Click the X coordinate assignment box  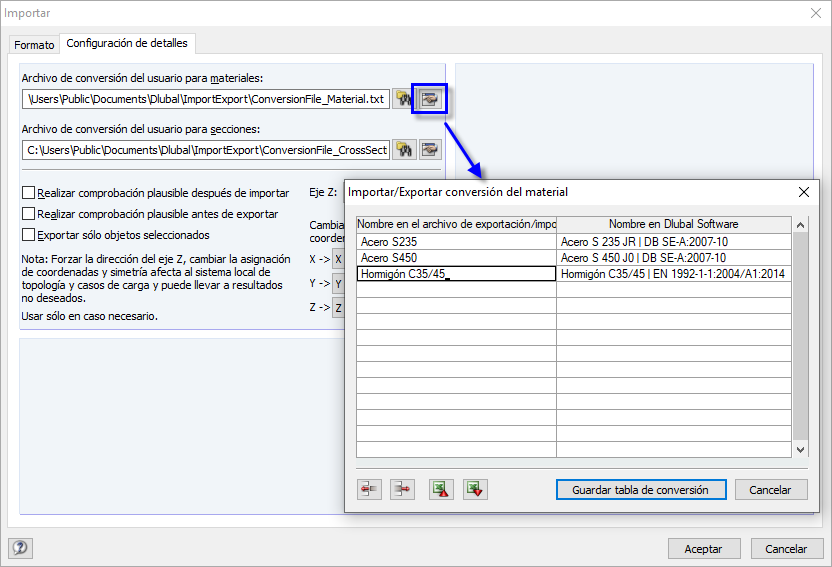coord(338,259)
